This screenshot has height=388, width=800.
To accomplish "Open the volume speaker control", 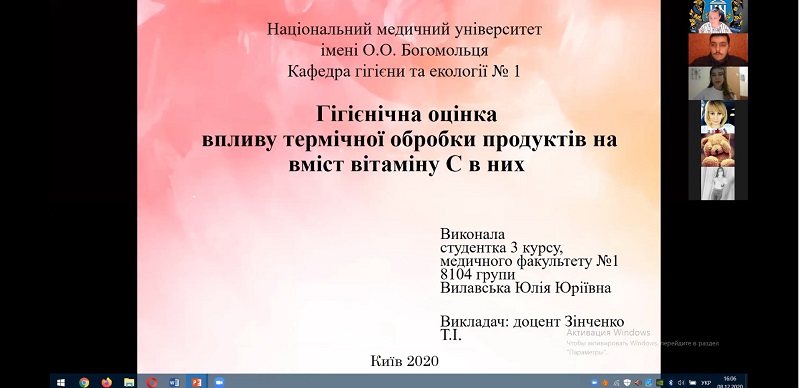I will [x=681, y=383].
